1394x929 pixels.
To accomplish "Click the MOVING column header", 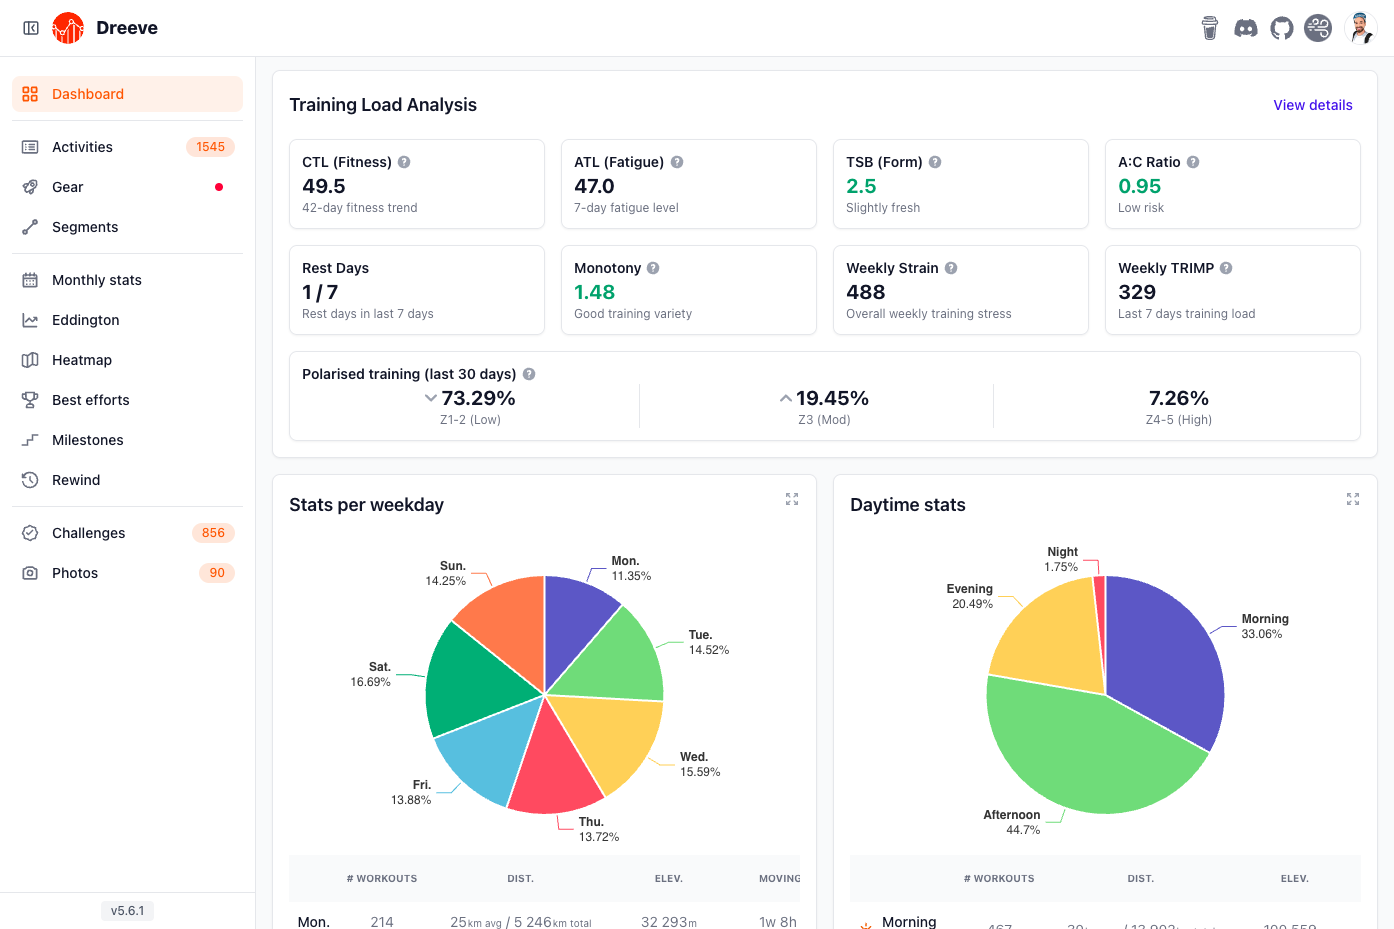I will point(779,879).
